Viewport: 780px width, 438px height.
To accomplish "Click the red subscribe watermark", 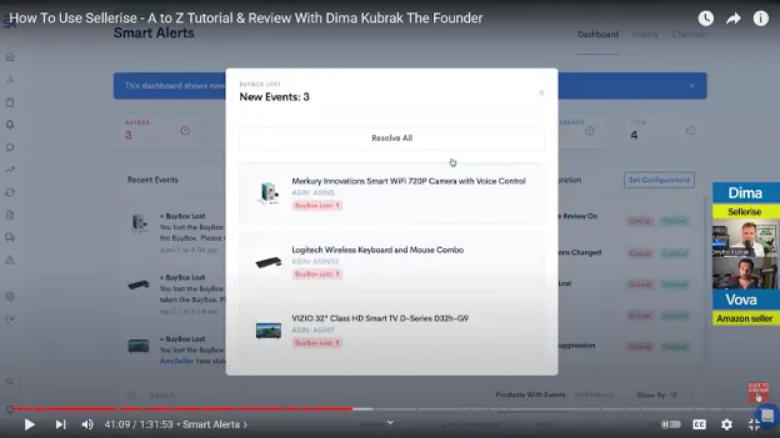I will coord(758,392).
